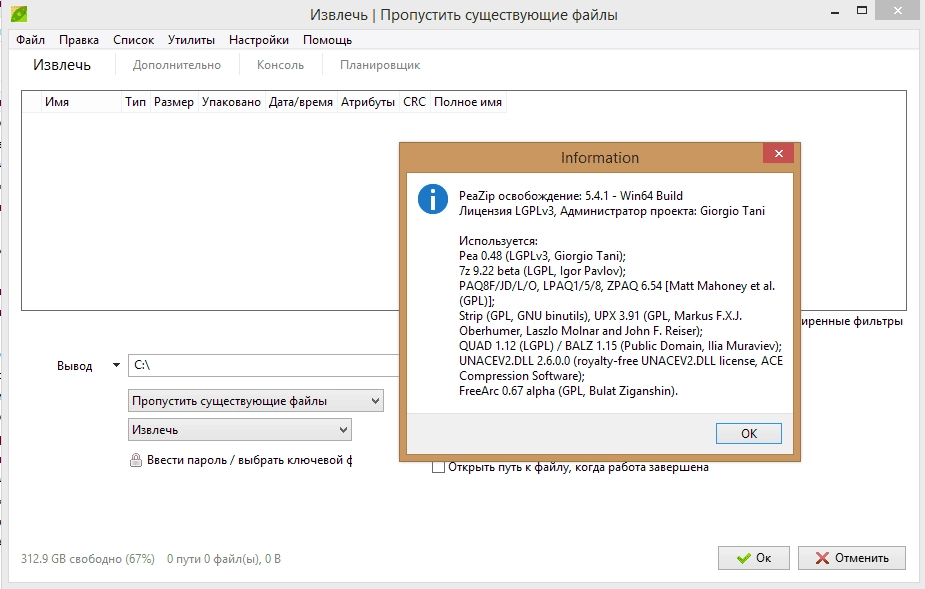925x589 pixels.
Task: Switch to the Дополнительно tab
Action: 176,65
